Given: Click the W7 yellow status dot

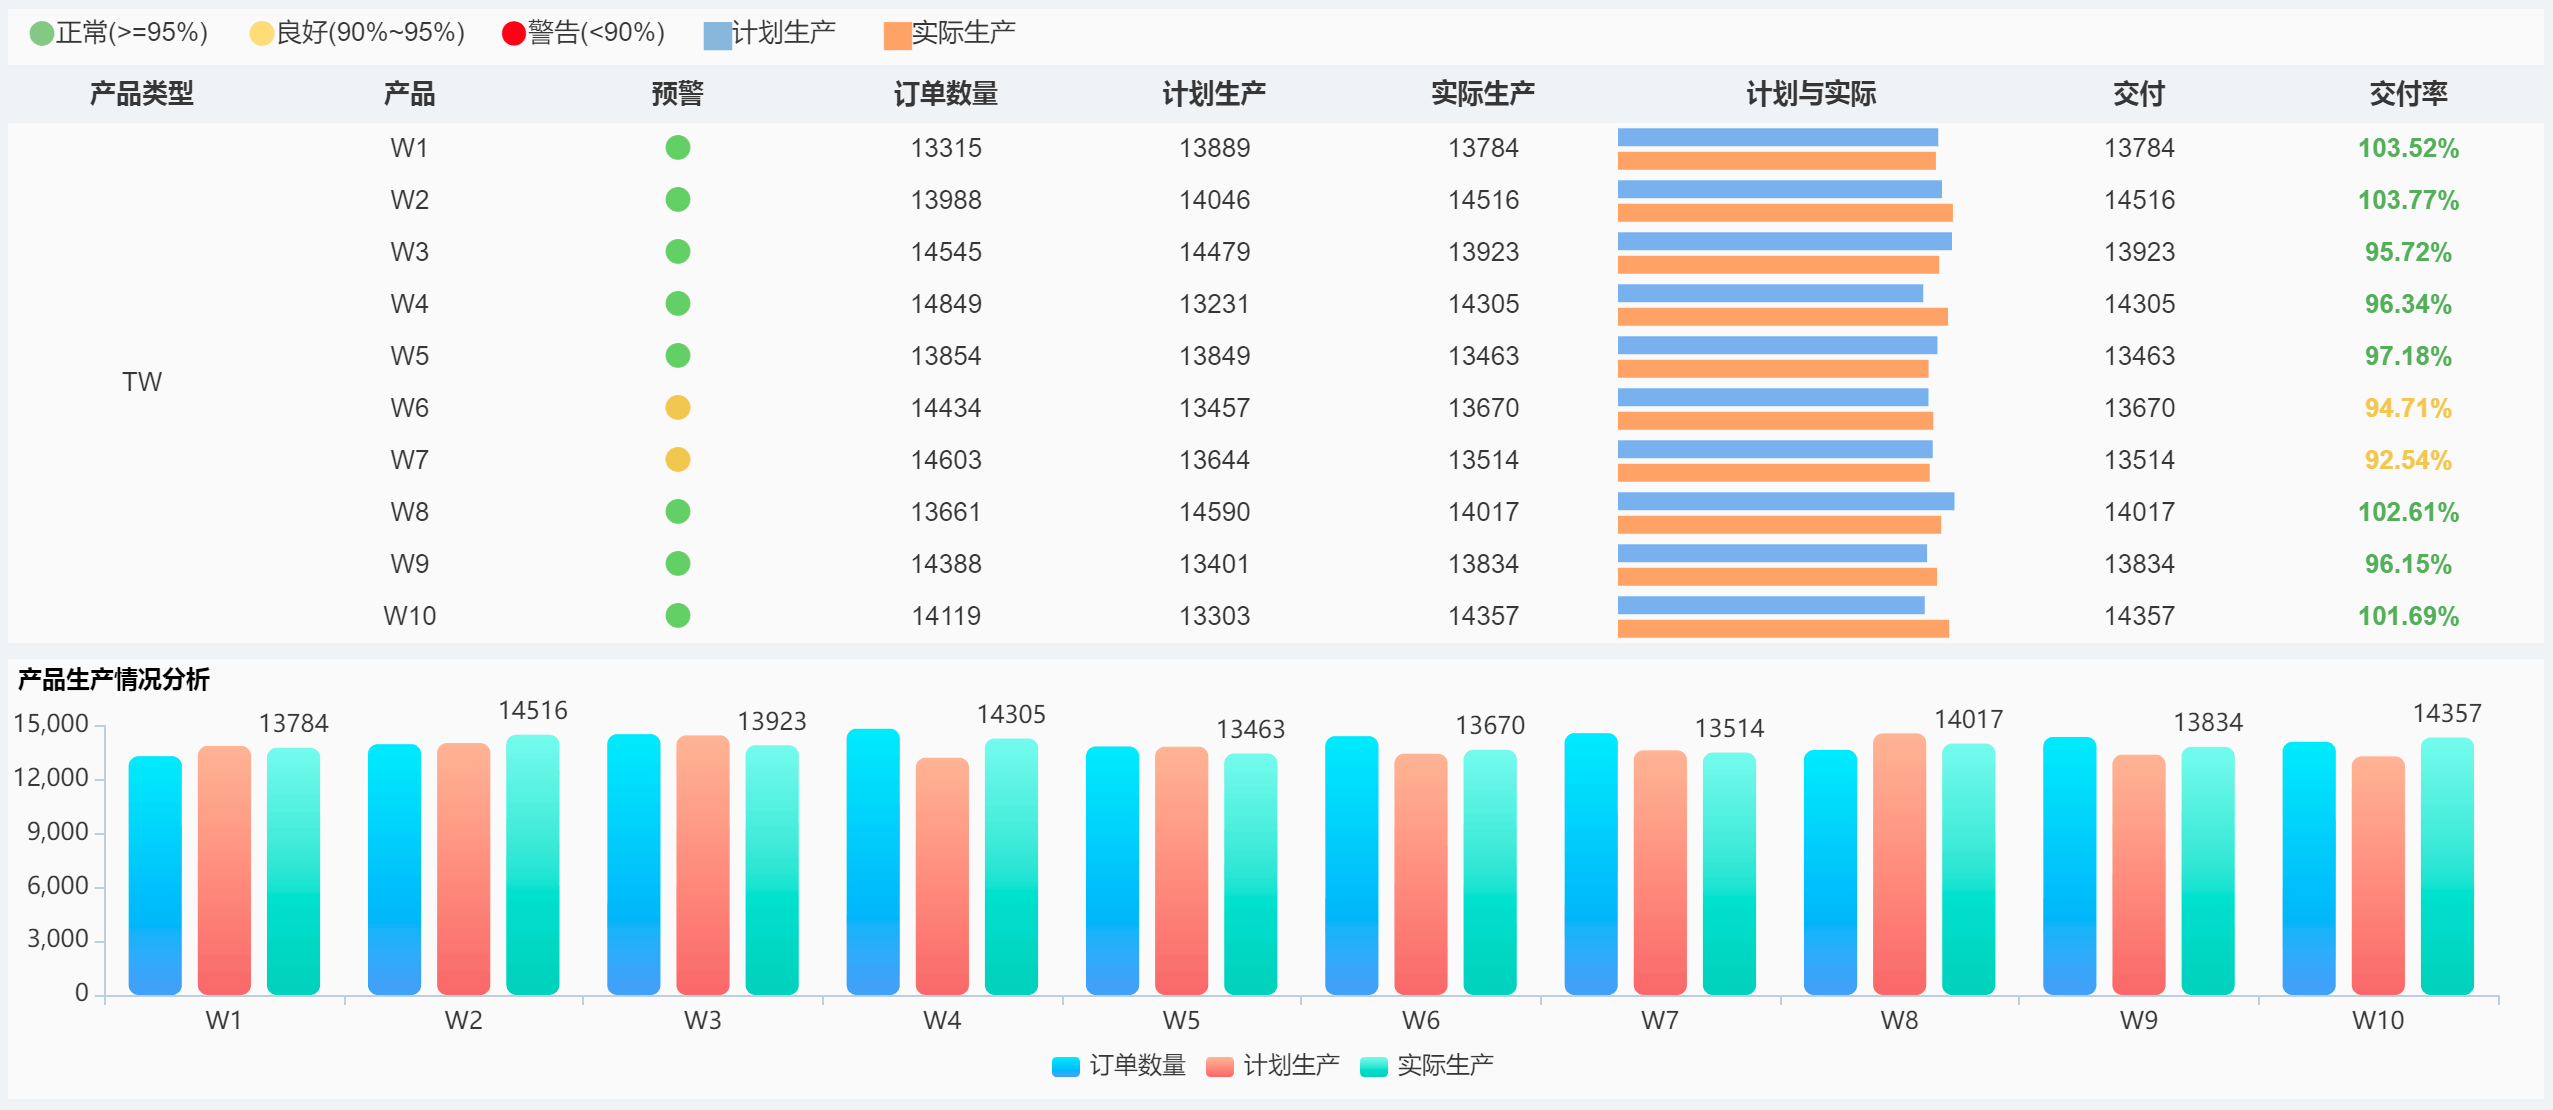Looking at the screenshot, I should (x=677, y=460).
